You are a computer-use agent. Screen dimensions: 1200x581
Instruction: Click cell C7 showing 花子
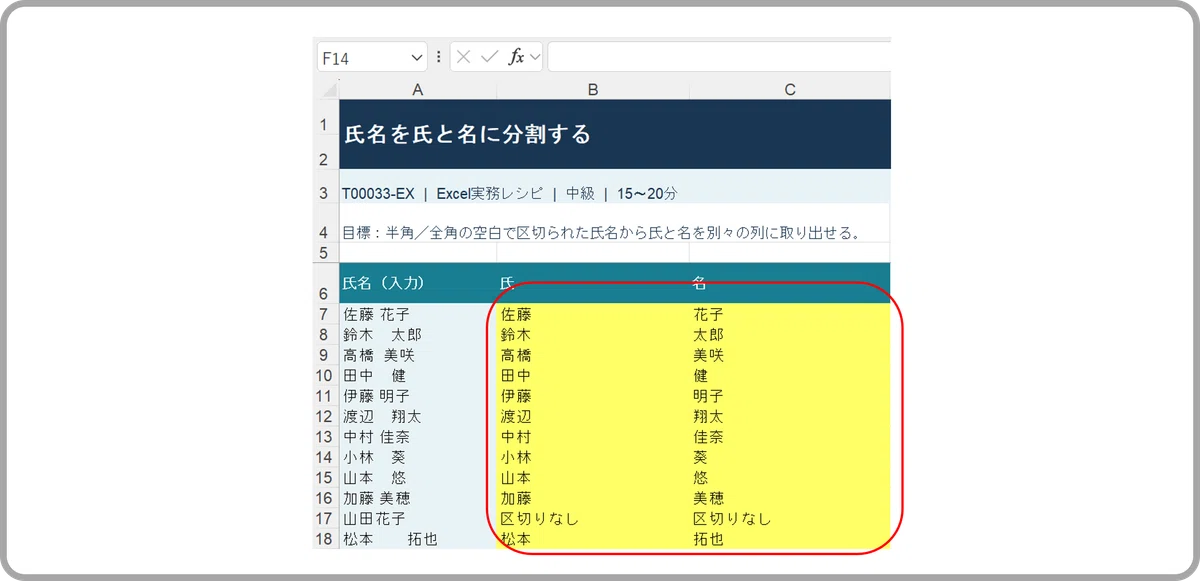(x=790, y=314)
